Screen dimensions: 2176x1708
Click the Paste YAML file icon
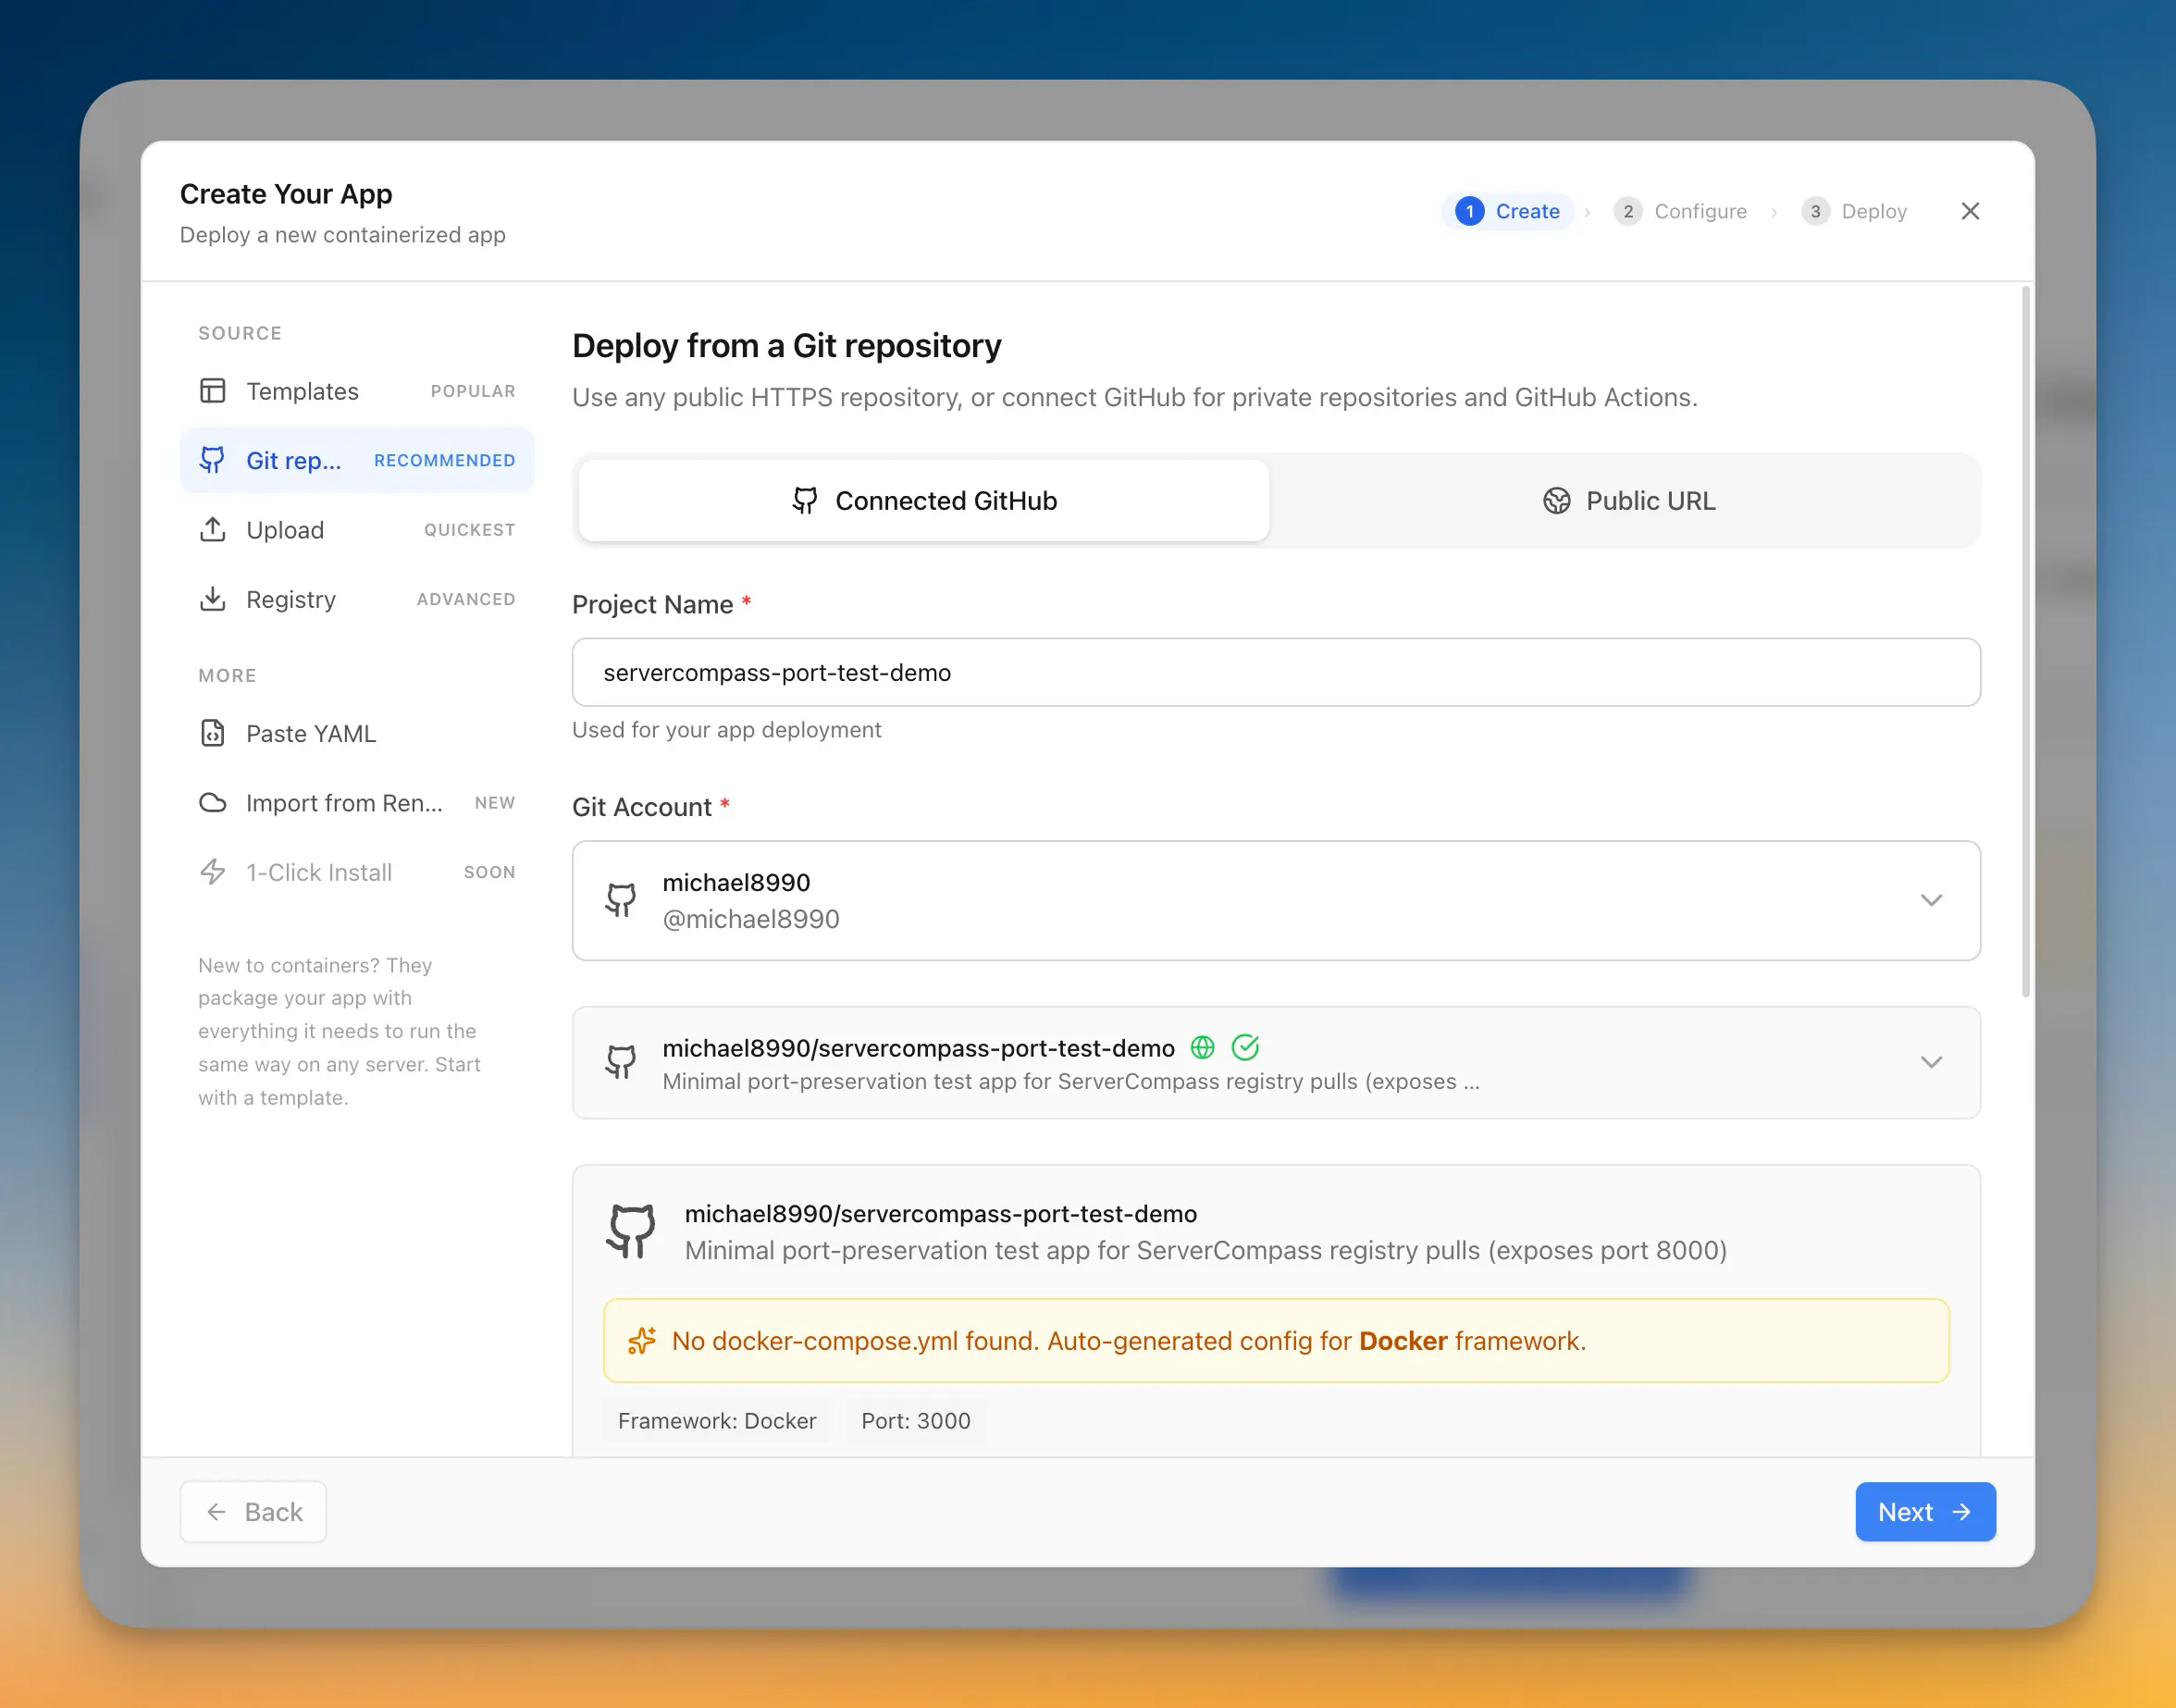pos(212,733)
